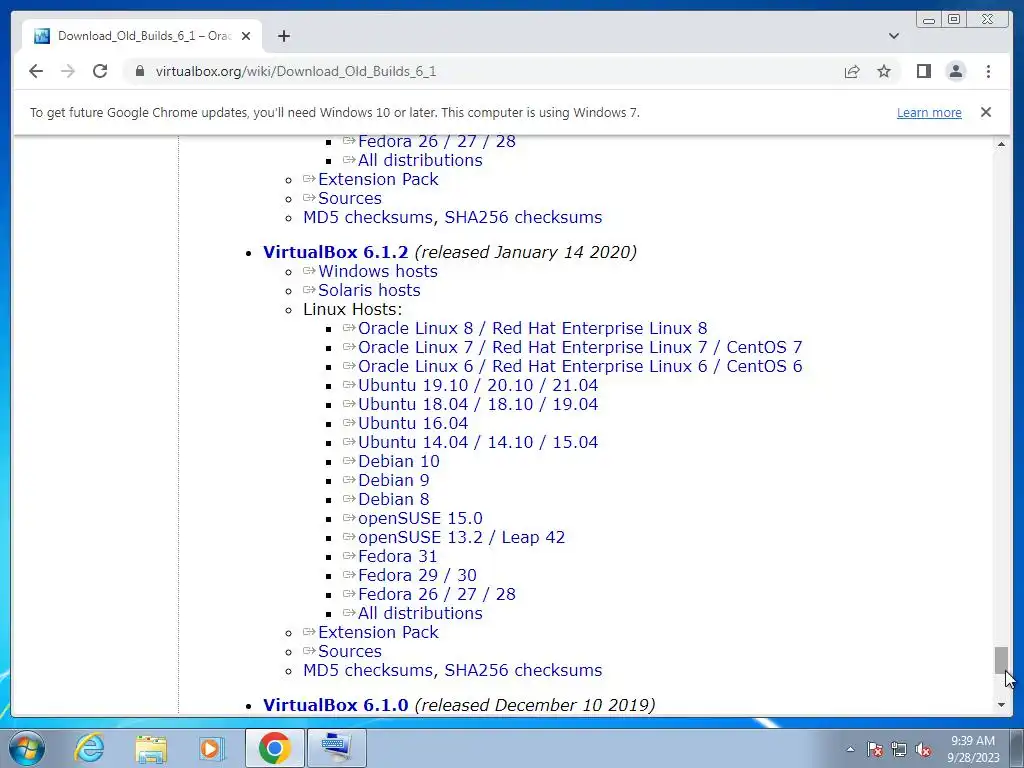
Task: Open the Debian 9 link
Action: [394, 480]
